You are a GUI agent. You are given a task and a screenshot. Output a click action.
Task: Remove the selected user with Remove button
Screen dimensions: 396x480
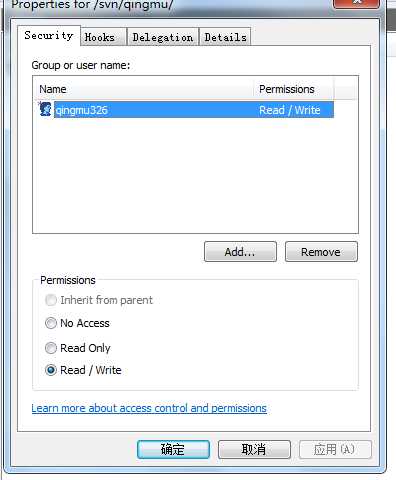[x=321, y=252]
